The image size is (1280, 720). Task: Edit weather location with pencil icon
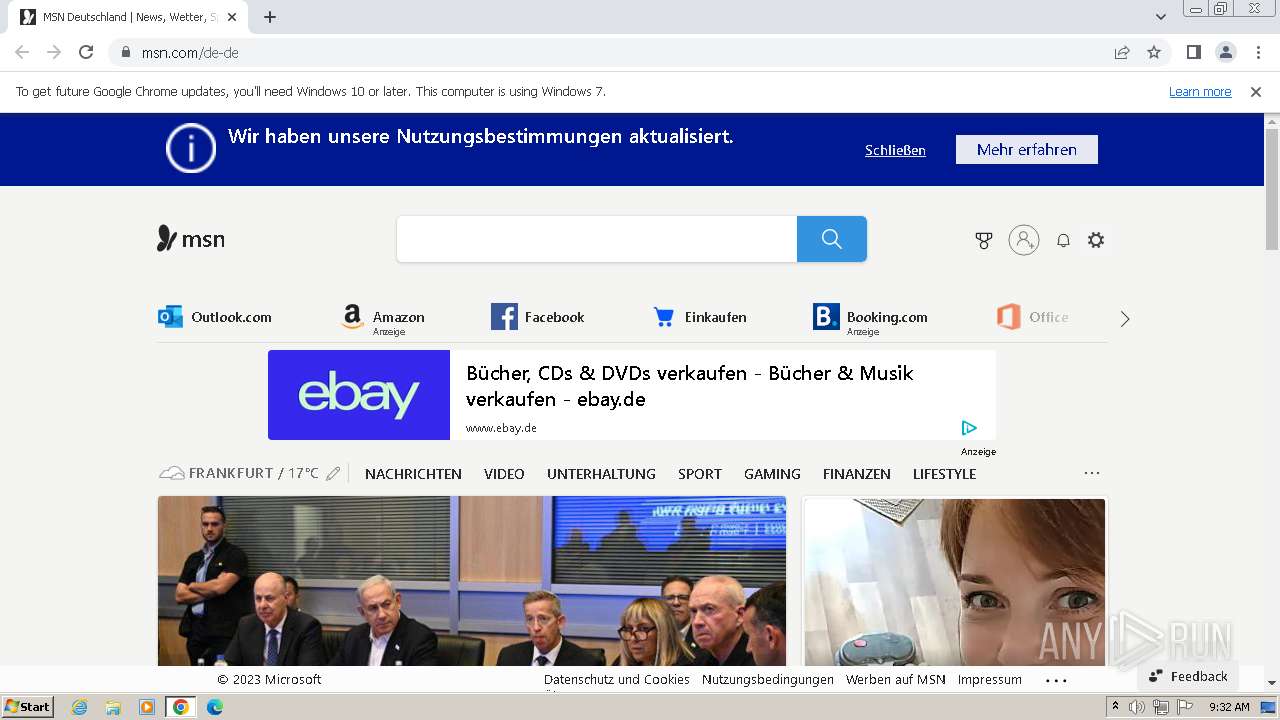(333, 473)
